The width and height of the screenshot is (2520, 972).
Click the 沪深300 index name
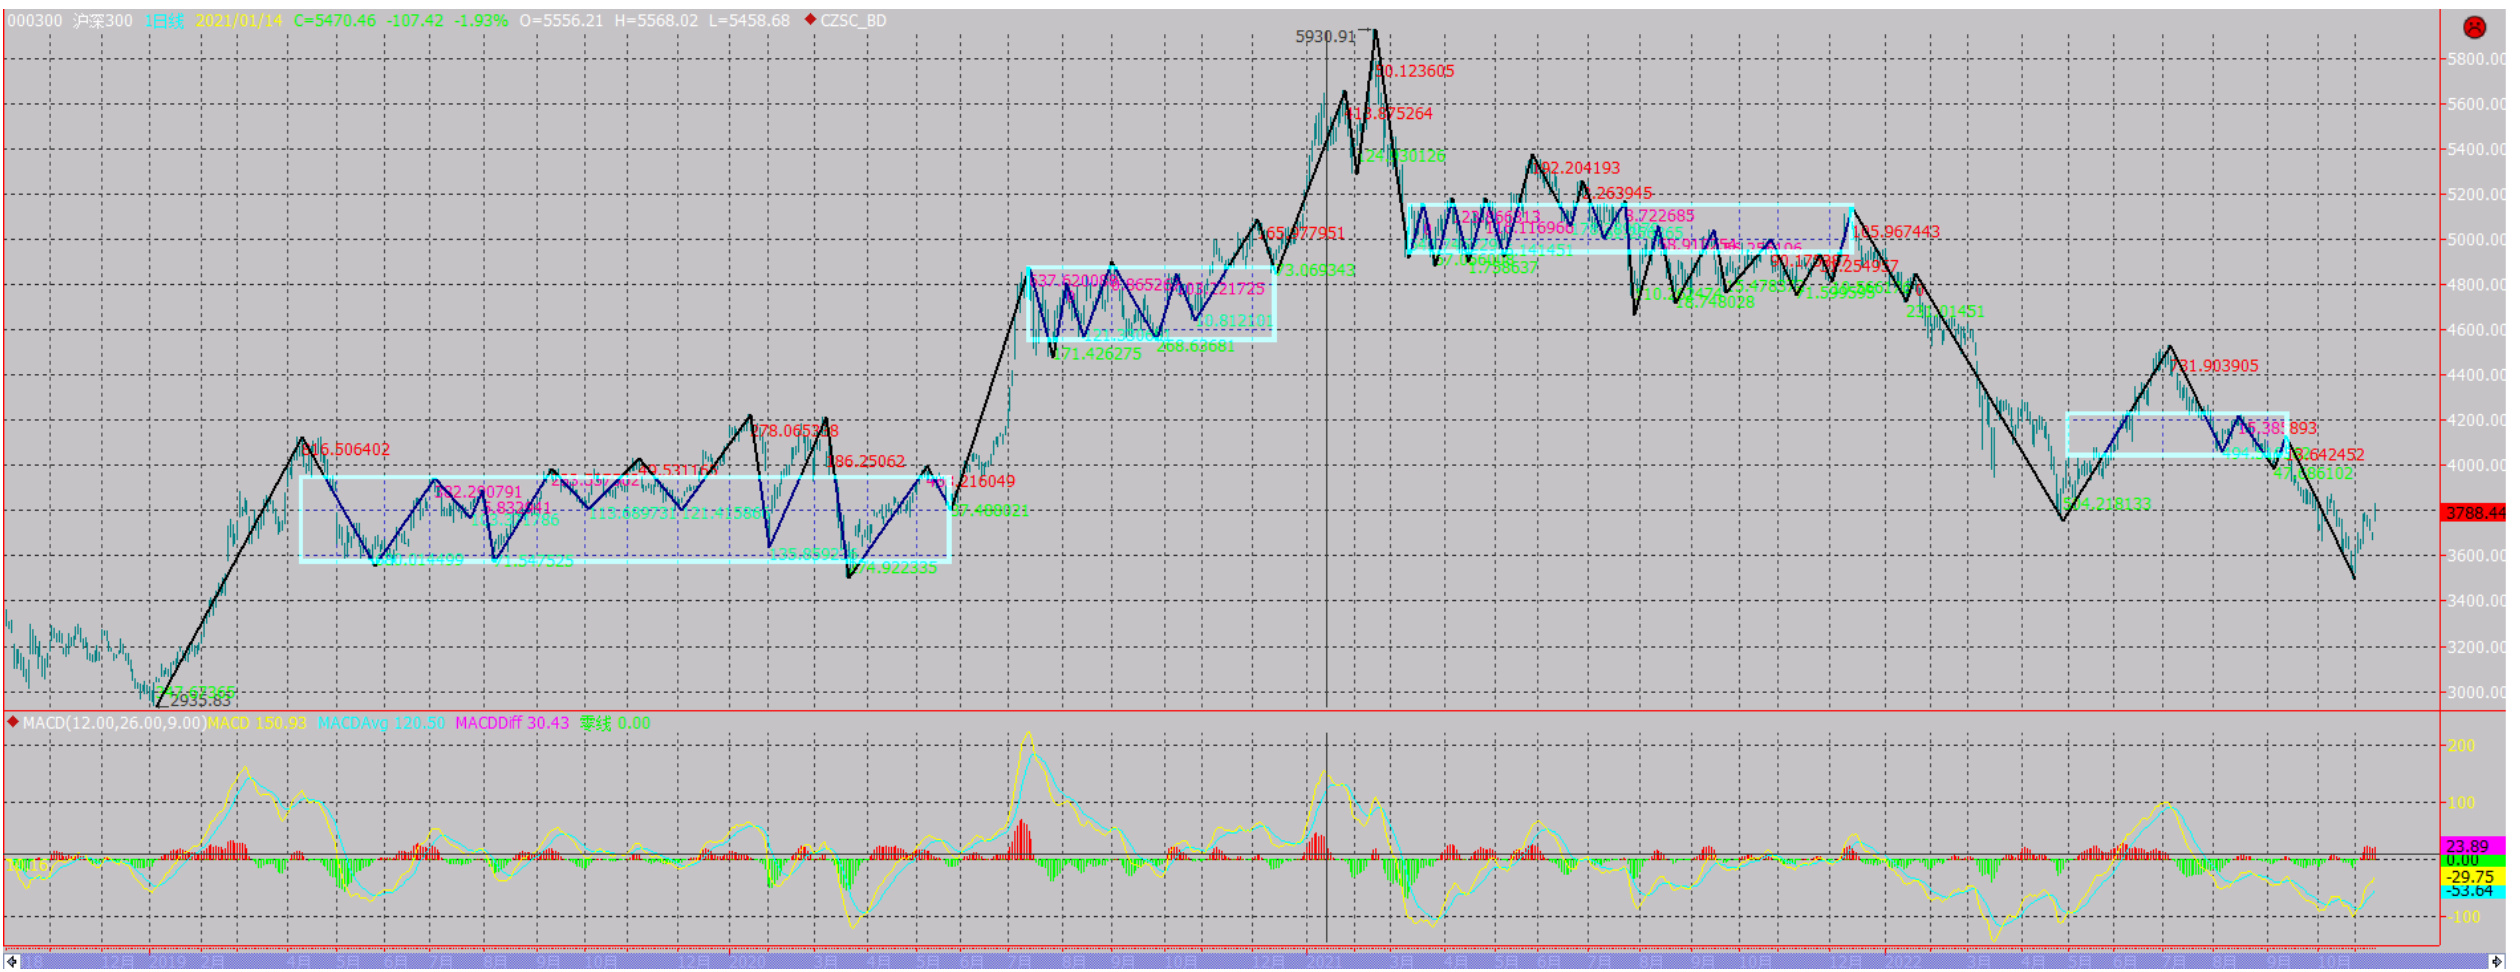tap(102, 21)
